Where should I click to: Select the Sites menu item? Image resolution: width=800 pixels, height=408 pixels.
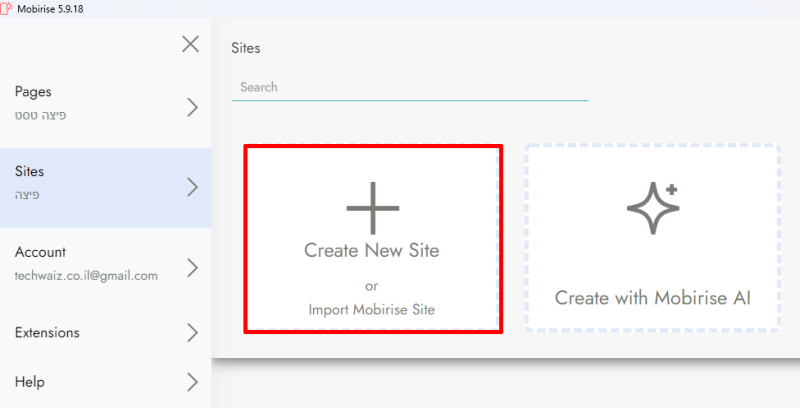point(106,188)
